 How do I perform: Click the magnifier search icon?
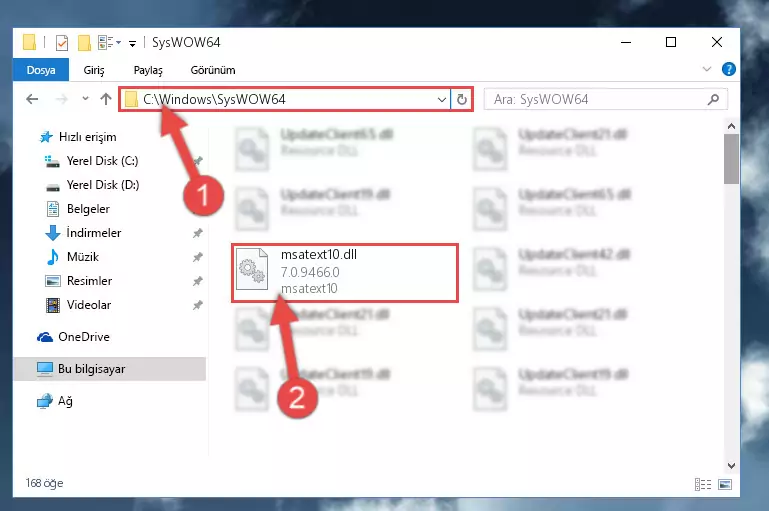click(713, 100)
